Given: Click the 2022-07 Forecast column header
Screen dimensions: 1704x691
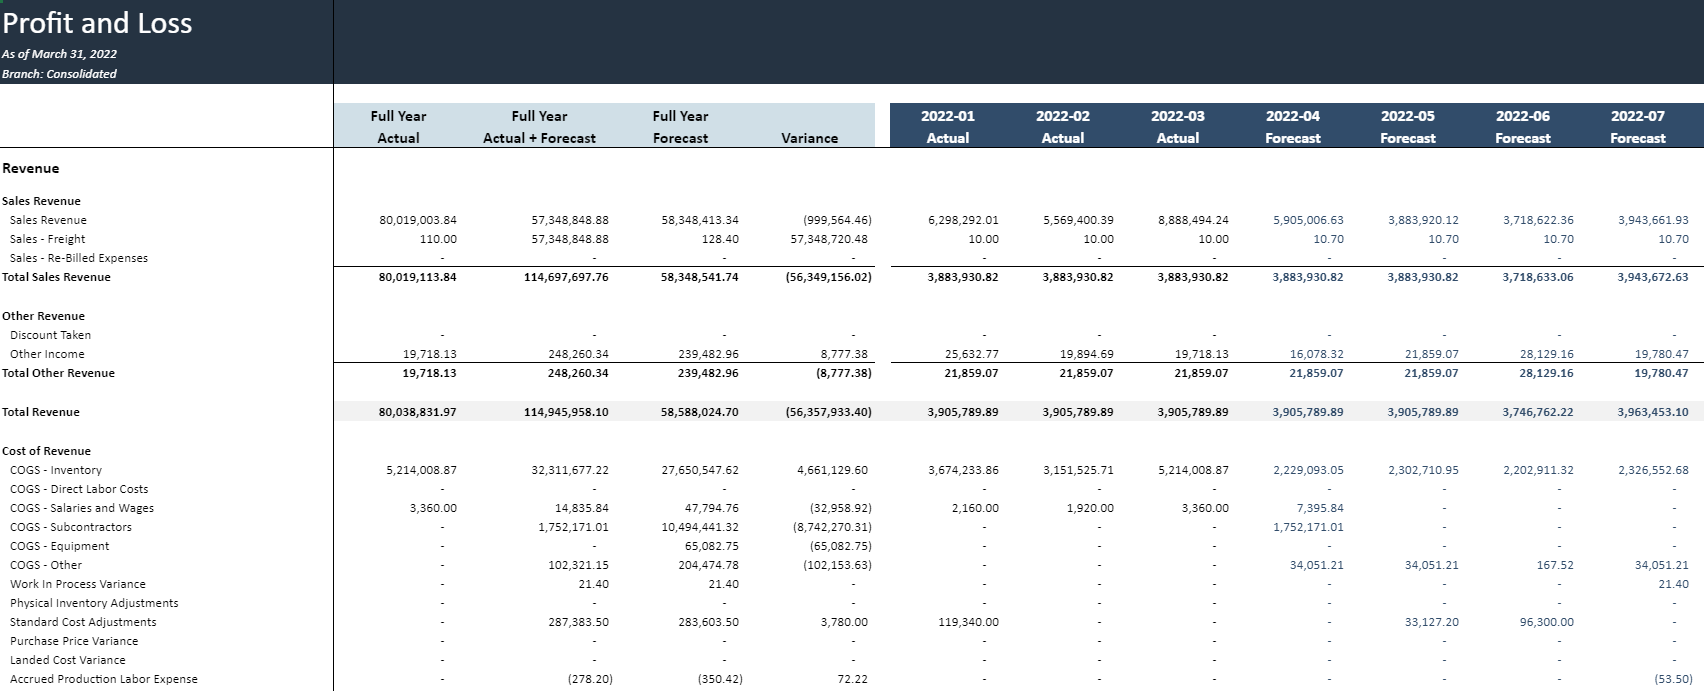Looking at the screenshot, I should click(1637, 127).
